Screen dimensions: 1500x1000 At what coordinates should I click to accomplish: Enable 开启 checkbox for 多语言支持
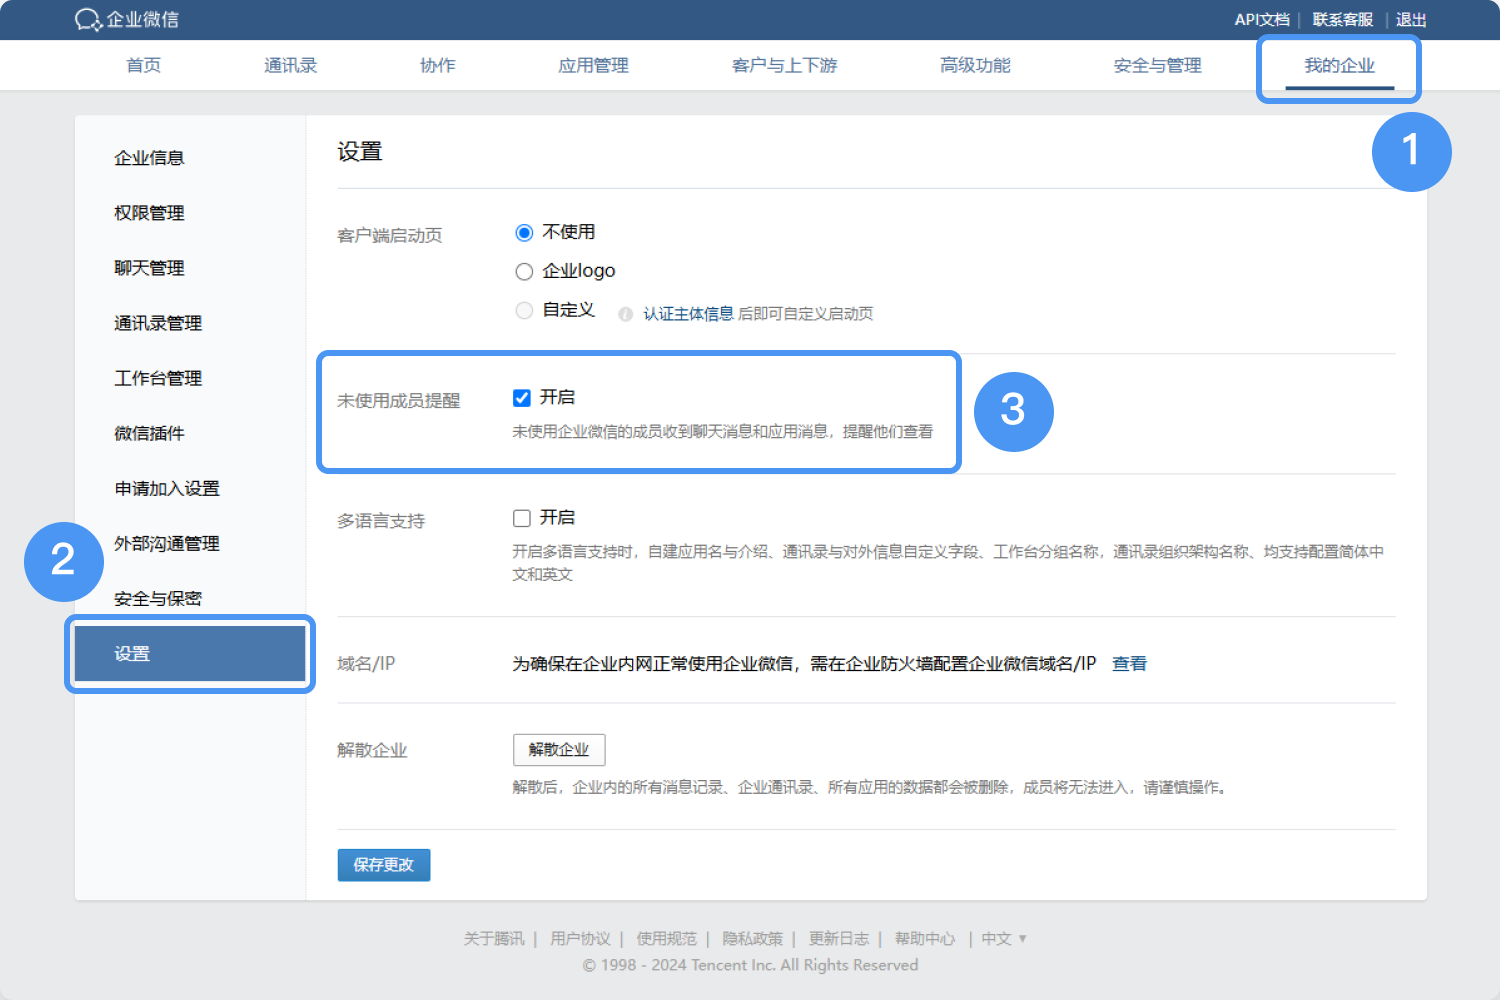pos(521,518)
